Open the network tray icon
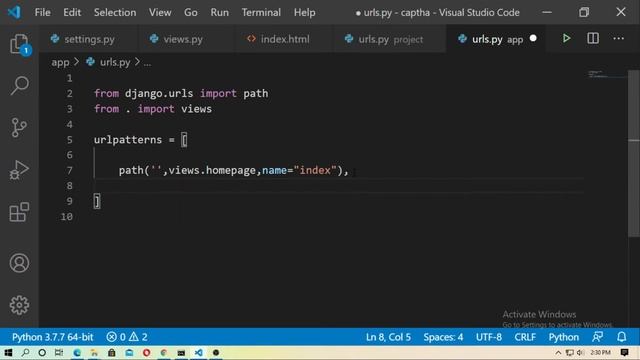Image resolution: width=640 pixels, height=360 pixels. pos(569,353)
